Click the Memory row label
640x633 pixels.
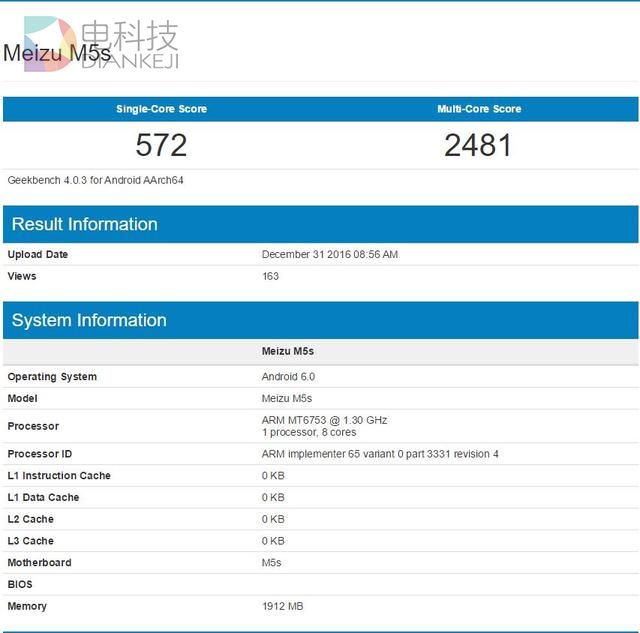[27, 606]
